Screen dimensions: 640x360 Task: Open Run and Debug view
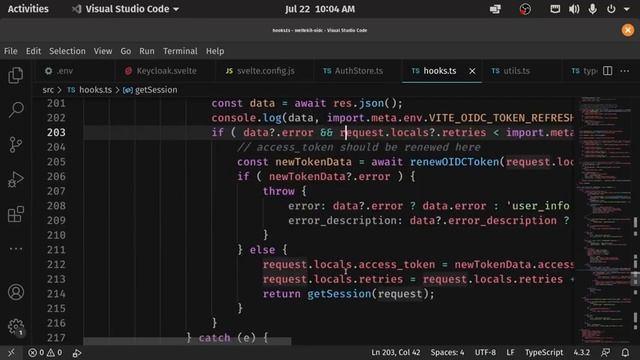16,179
